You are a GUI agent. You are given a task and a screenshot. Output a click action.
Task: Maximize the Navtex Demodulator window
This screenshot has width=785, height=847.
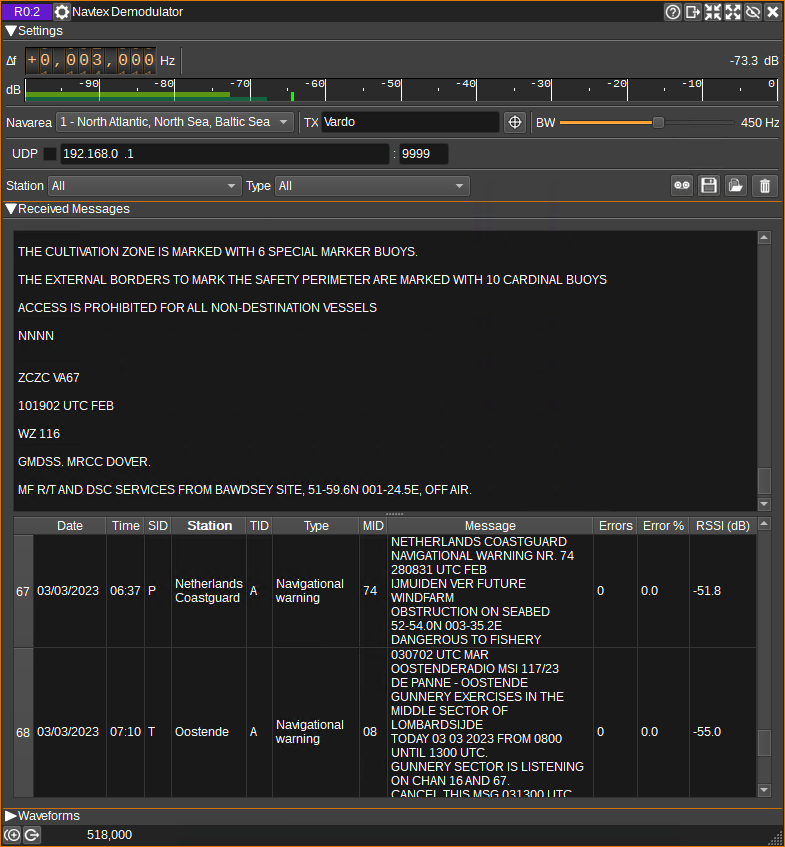click(733, 11)
